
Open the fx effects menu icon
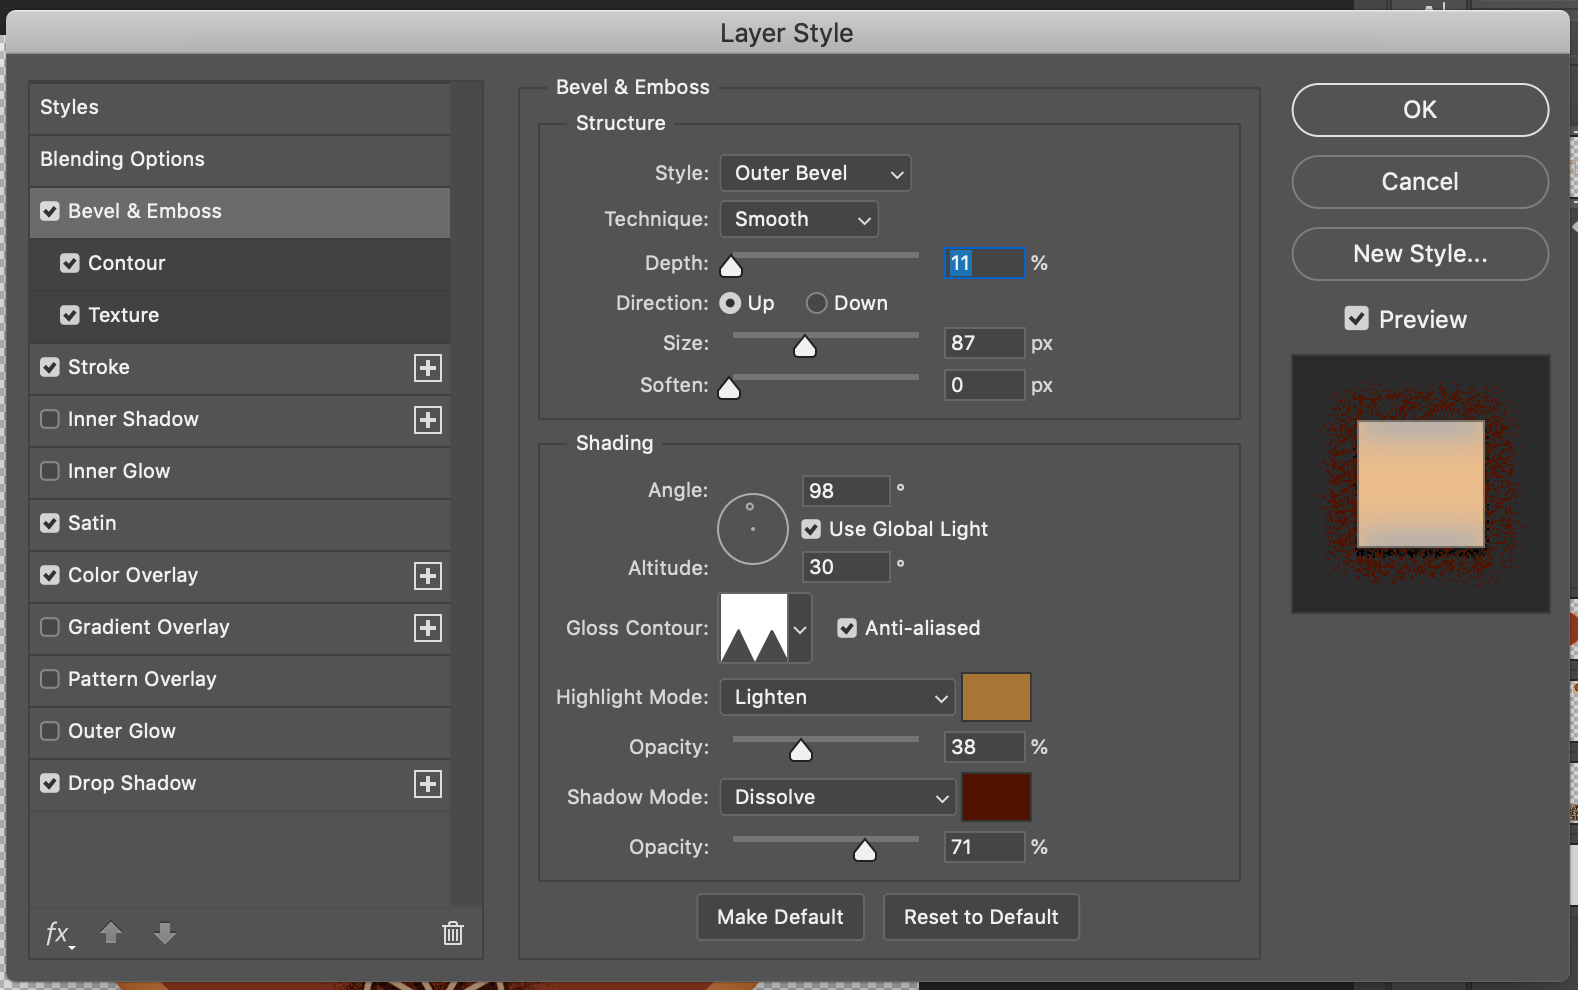[58, 934]
